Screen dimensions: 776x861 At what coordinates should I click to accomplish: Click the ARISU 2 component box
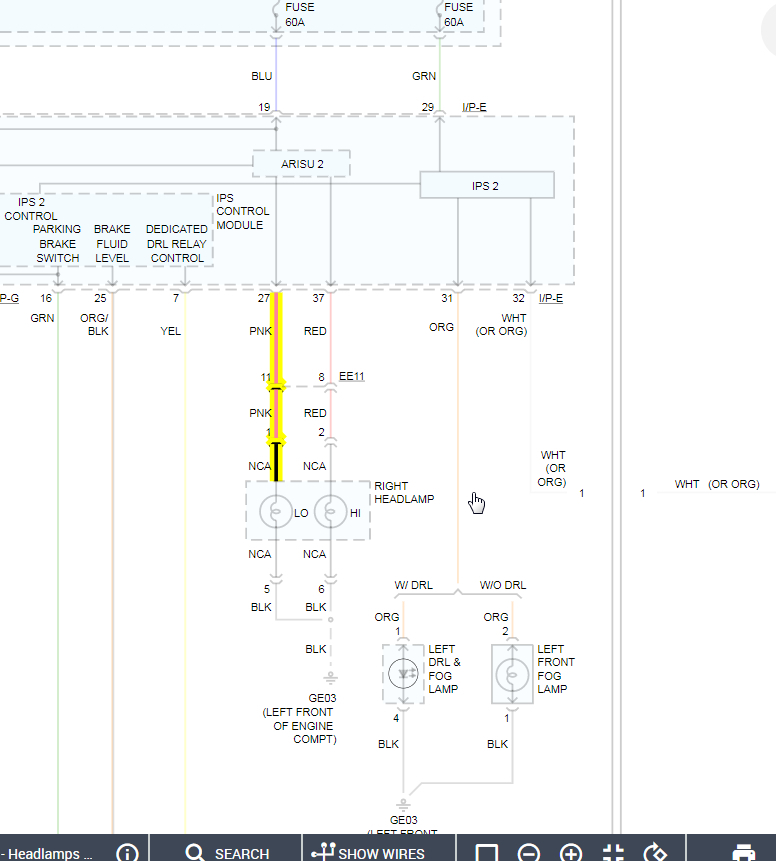(x=302, y=164)
